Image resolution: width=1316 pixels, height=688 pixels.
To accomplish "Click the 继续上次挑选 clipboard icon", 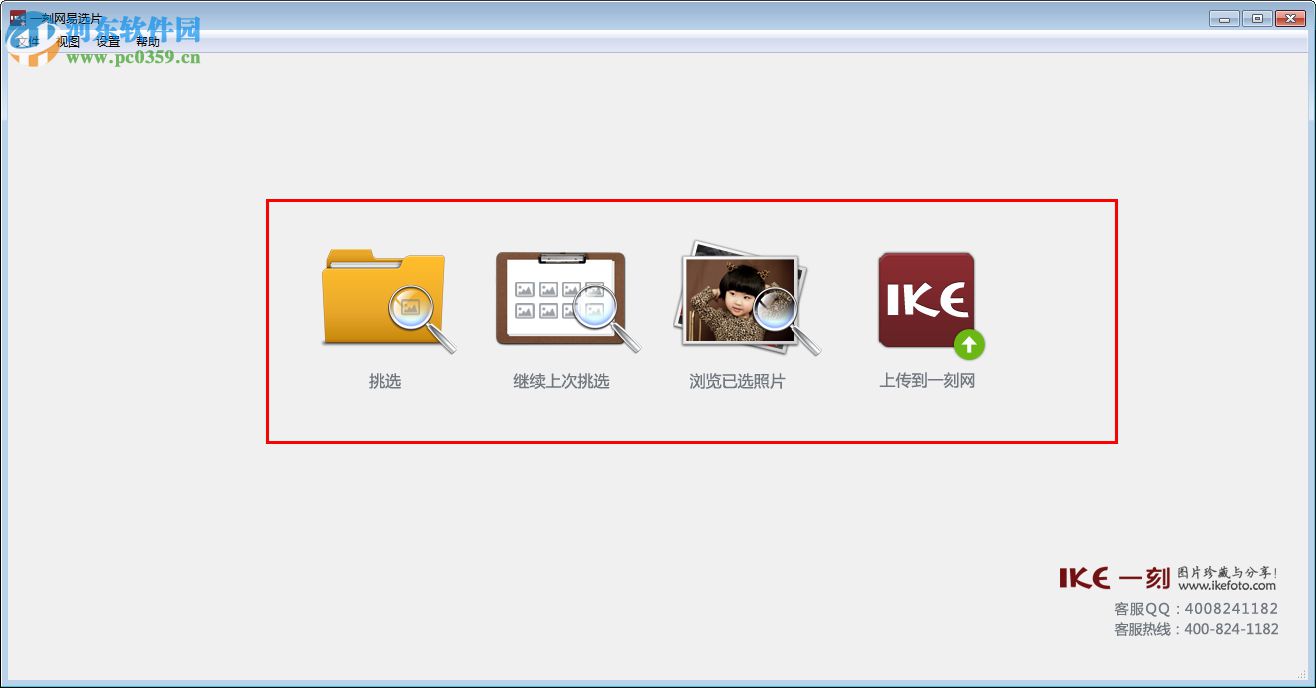I will point(567,301).
